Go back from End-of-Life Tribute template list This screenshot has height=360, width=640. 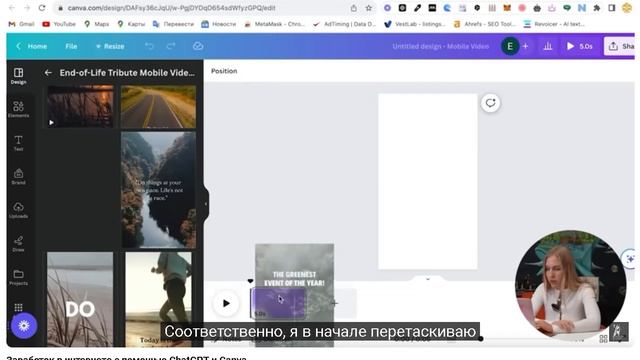(x=48, y=73)
